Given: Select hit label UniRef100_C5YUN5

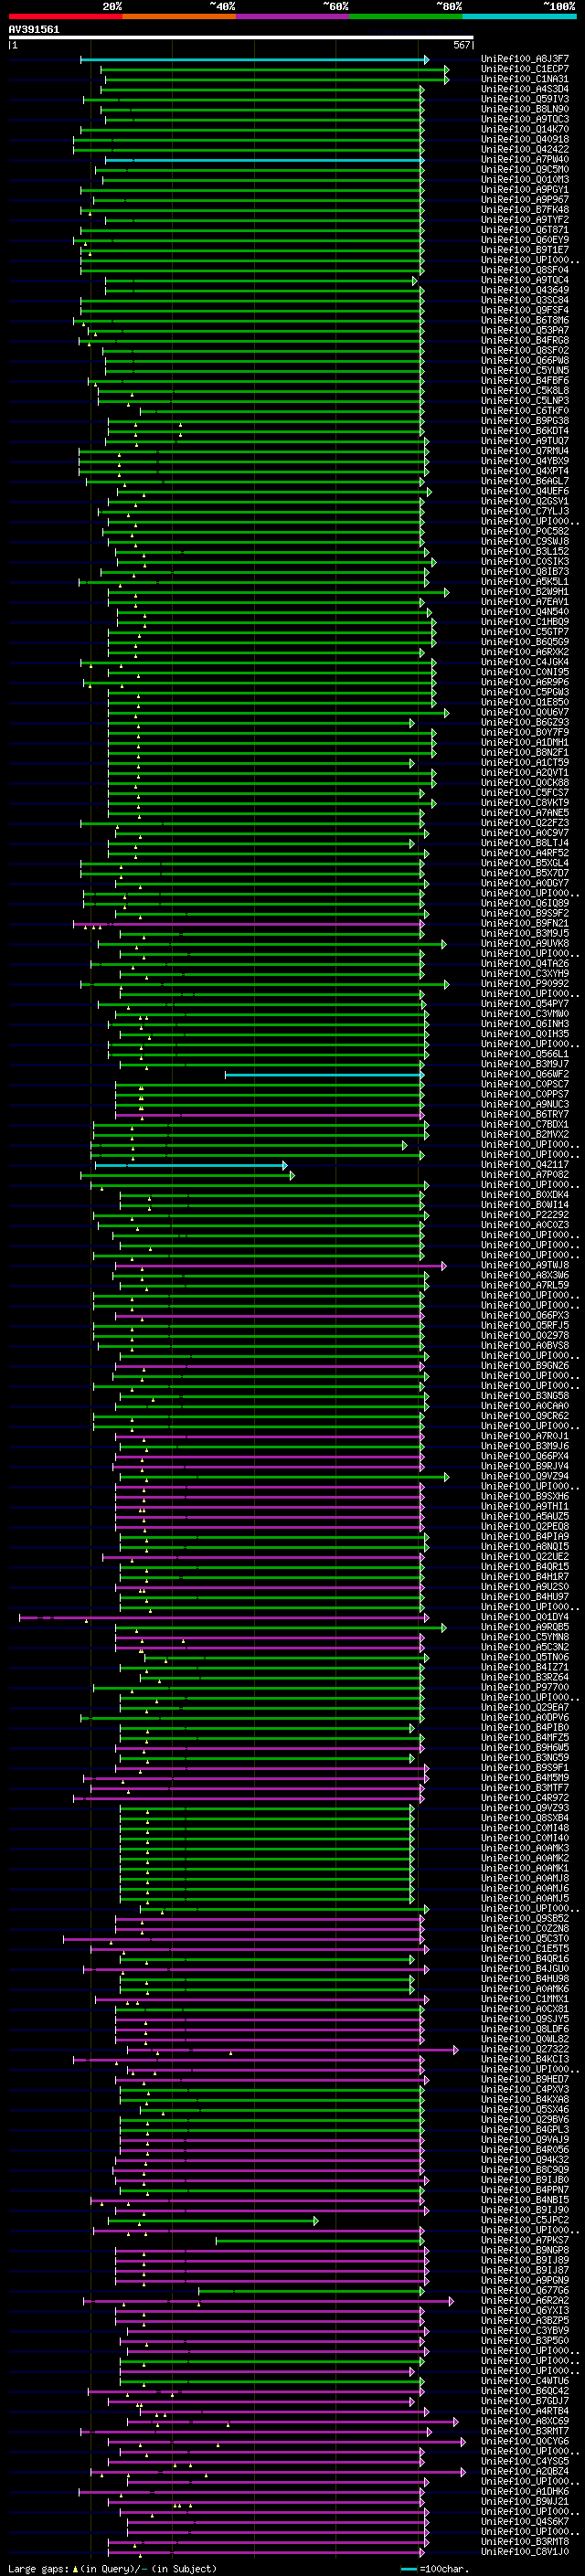Looking at the screenshot, I should coord(525,370).
